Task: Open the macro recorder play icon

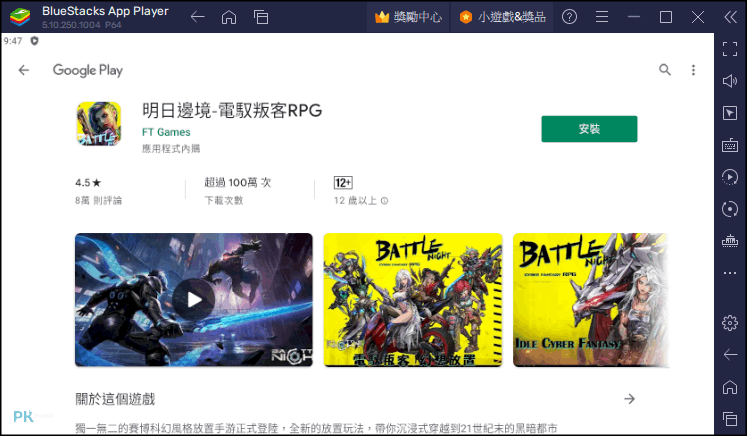Action: (730, 177)
